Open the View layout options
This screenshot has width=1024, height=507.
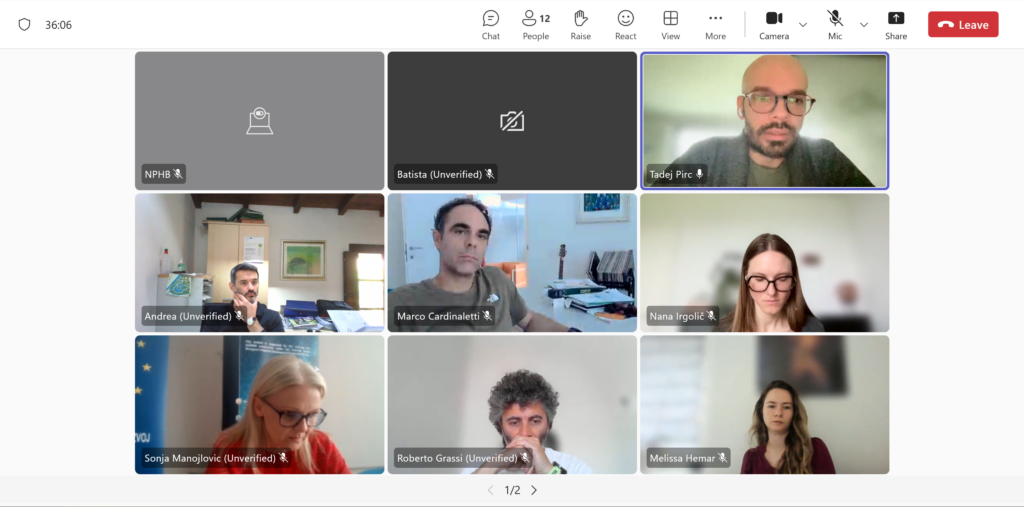coord(670,25)
